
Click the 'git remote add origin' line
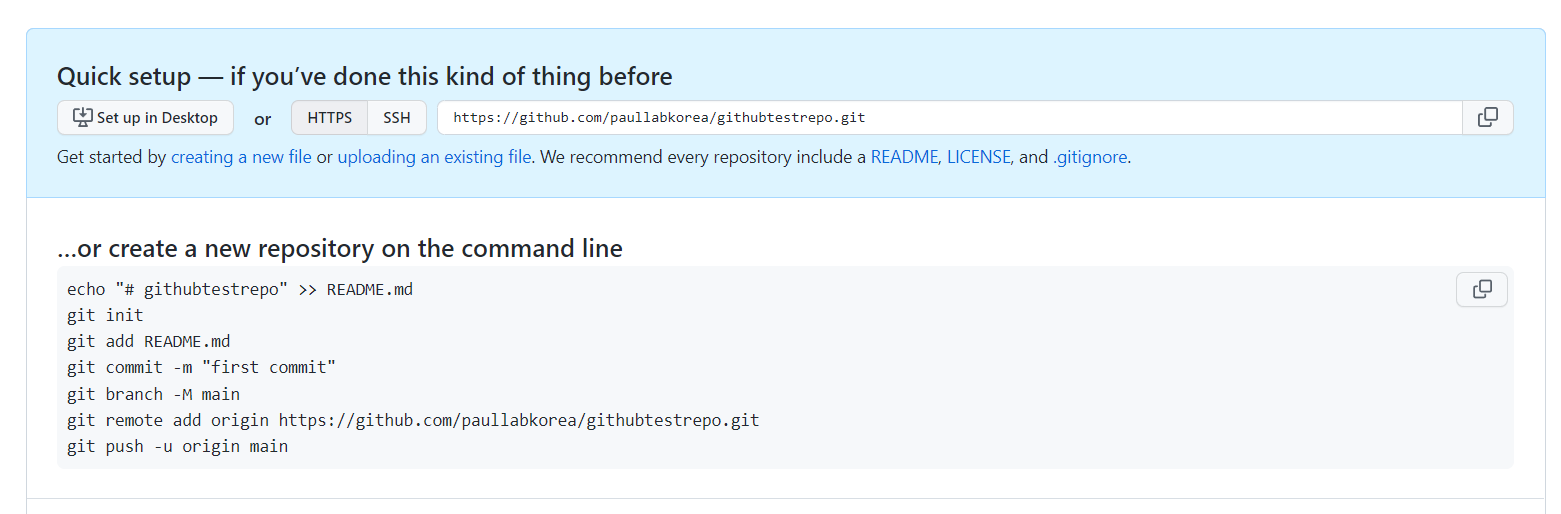coord(413,420)
